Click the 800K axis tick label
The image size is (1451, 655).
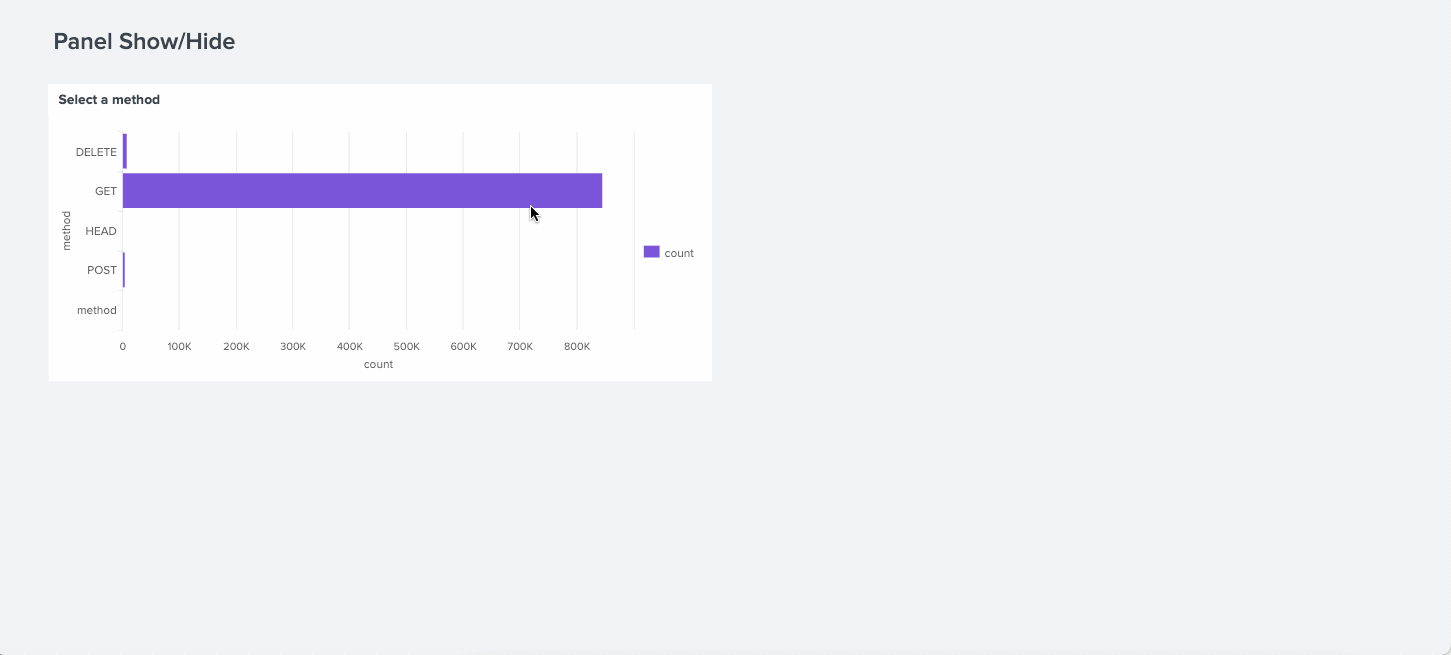click(x=576, y=346)
